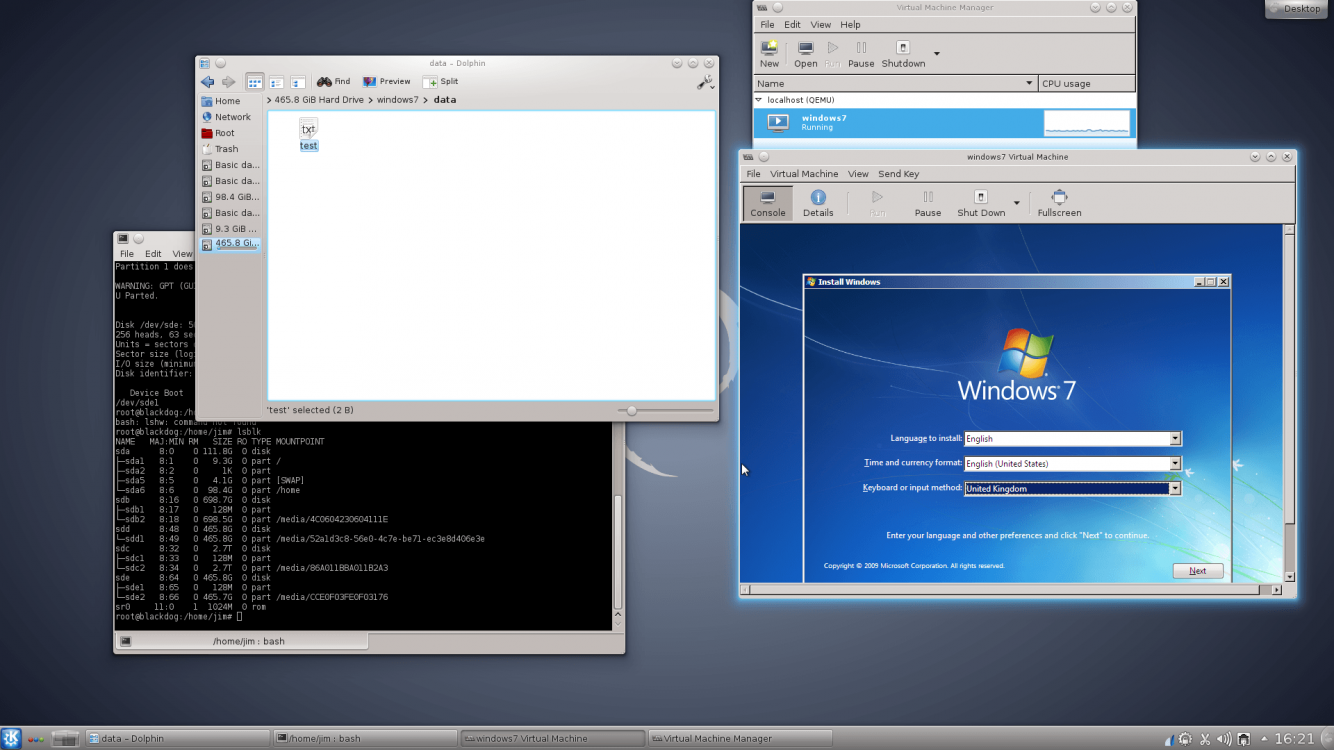This screenshot has height=750, width=1334.
Task: Open KDE application launcher
Action: [x=11, y=739]
